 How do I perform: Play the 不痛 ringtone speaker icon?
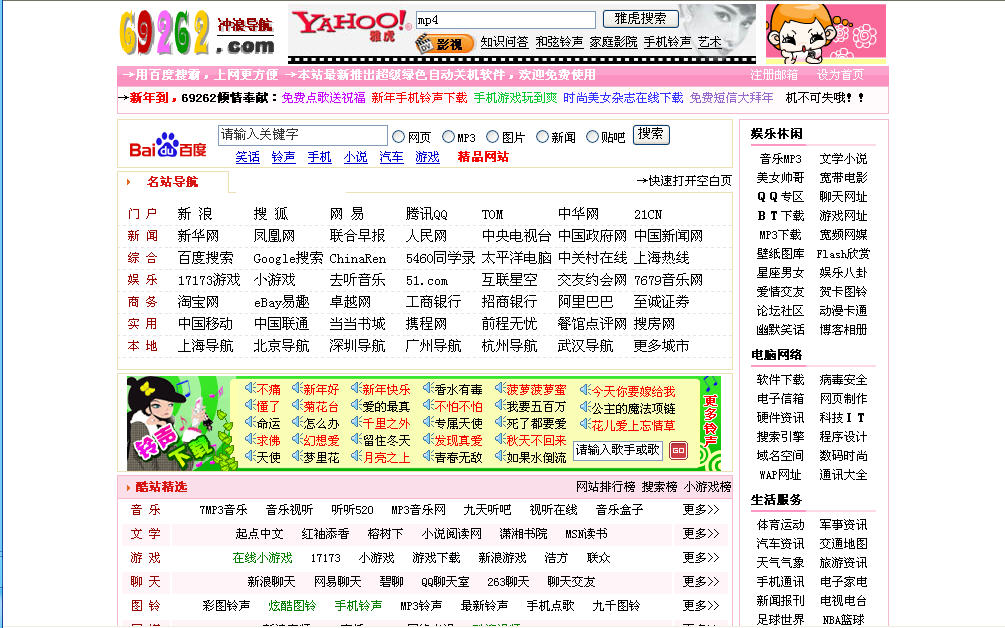tap(251, 388)
